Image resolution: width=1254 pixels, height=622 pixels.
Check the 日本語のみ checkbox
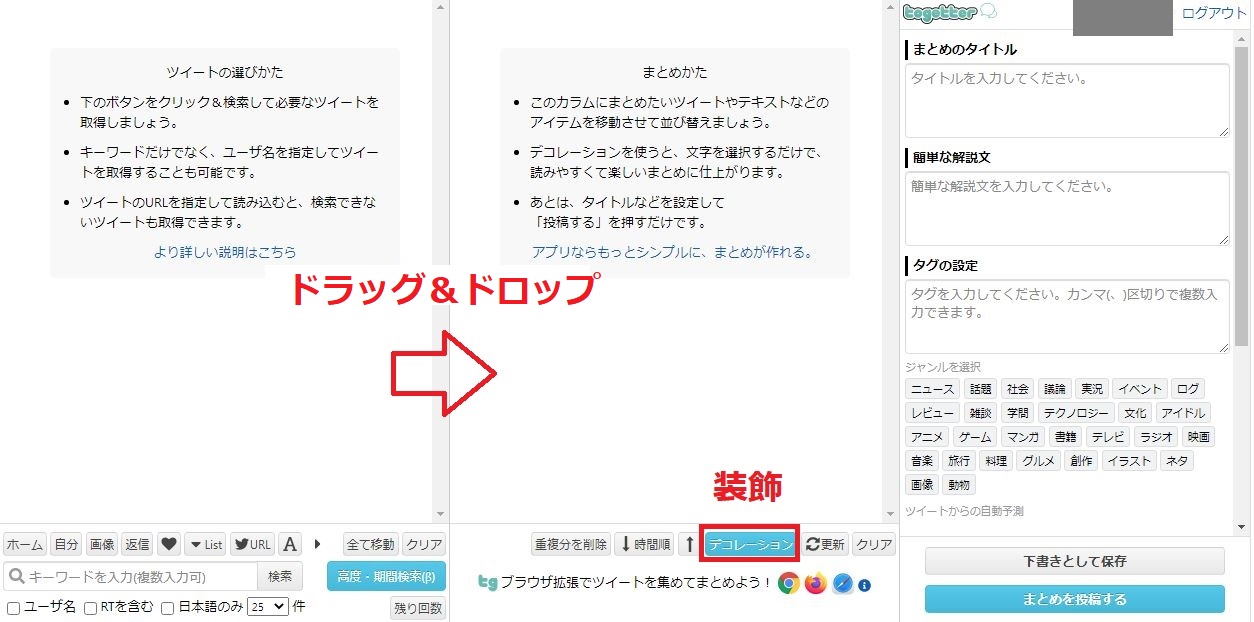(168, 608)
